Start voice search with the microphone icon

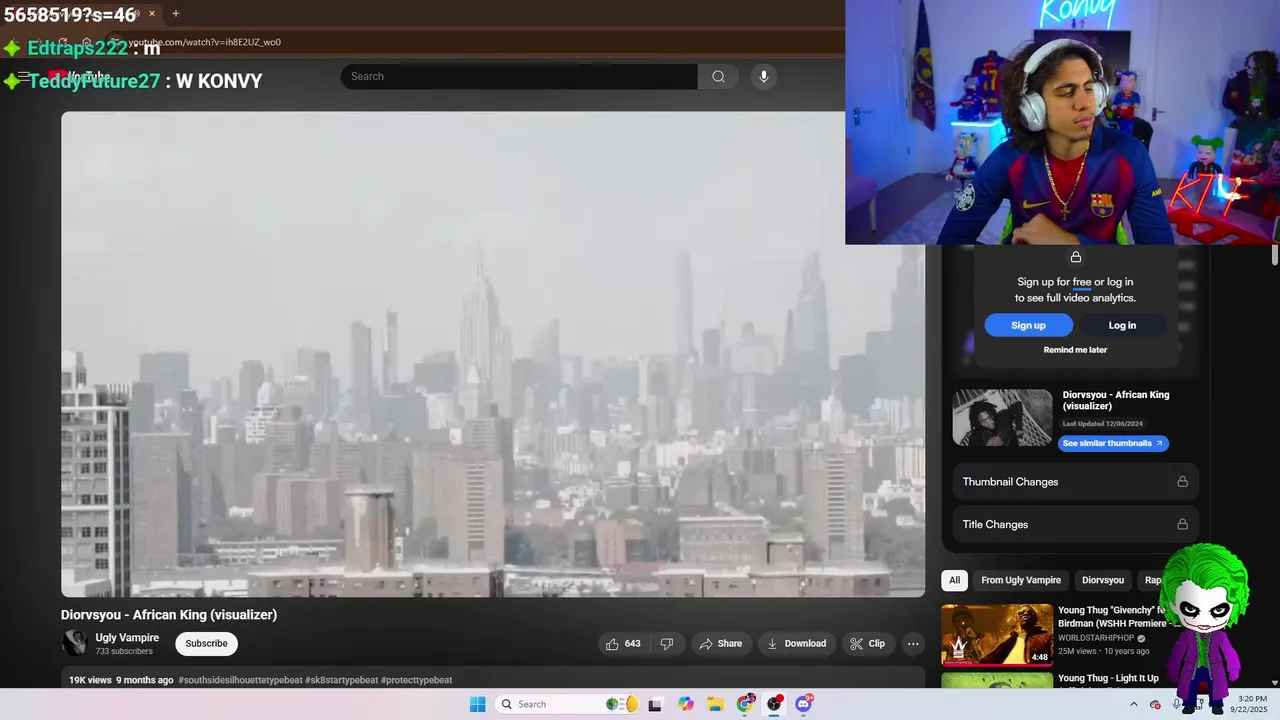[764, 77]
